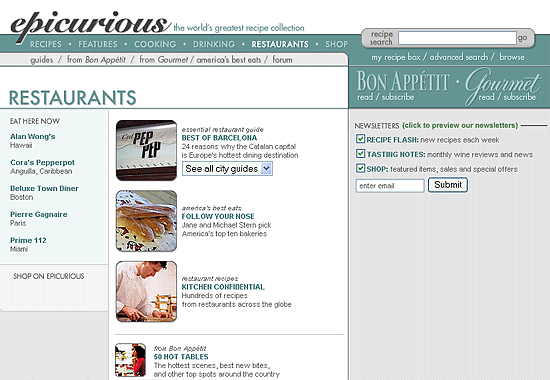The image size is (550, 380).
Task: Click the go search button
Action: [x=522, y=38]
